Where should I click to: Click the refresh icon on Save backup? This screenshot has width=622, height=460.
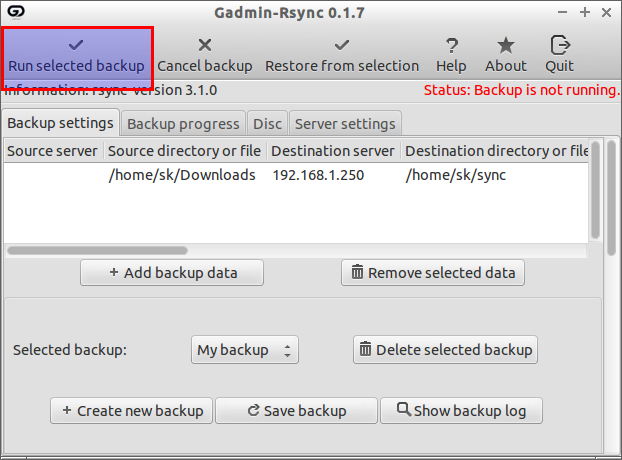[x=253, y=410]
